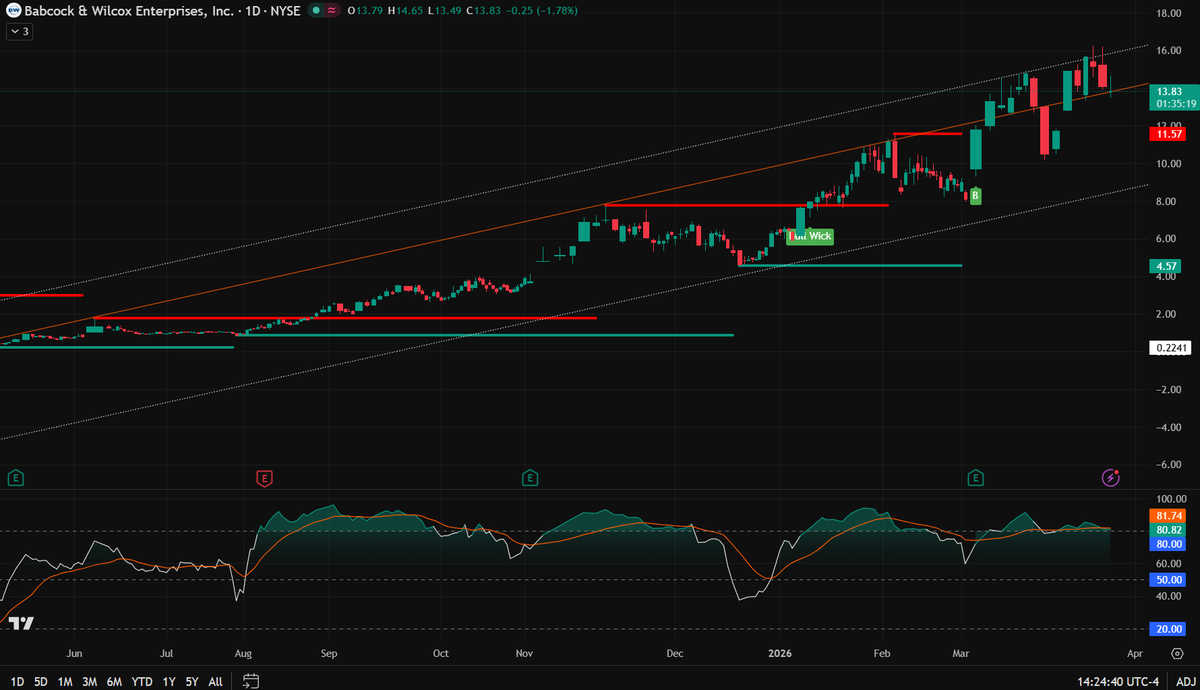
Task: Select the 1D date range
Action: point(18,682)
